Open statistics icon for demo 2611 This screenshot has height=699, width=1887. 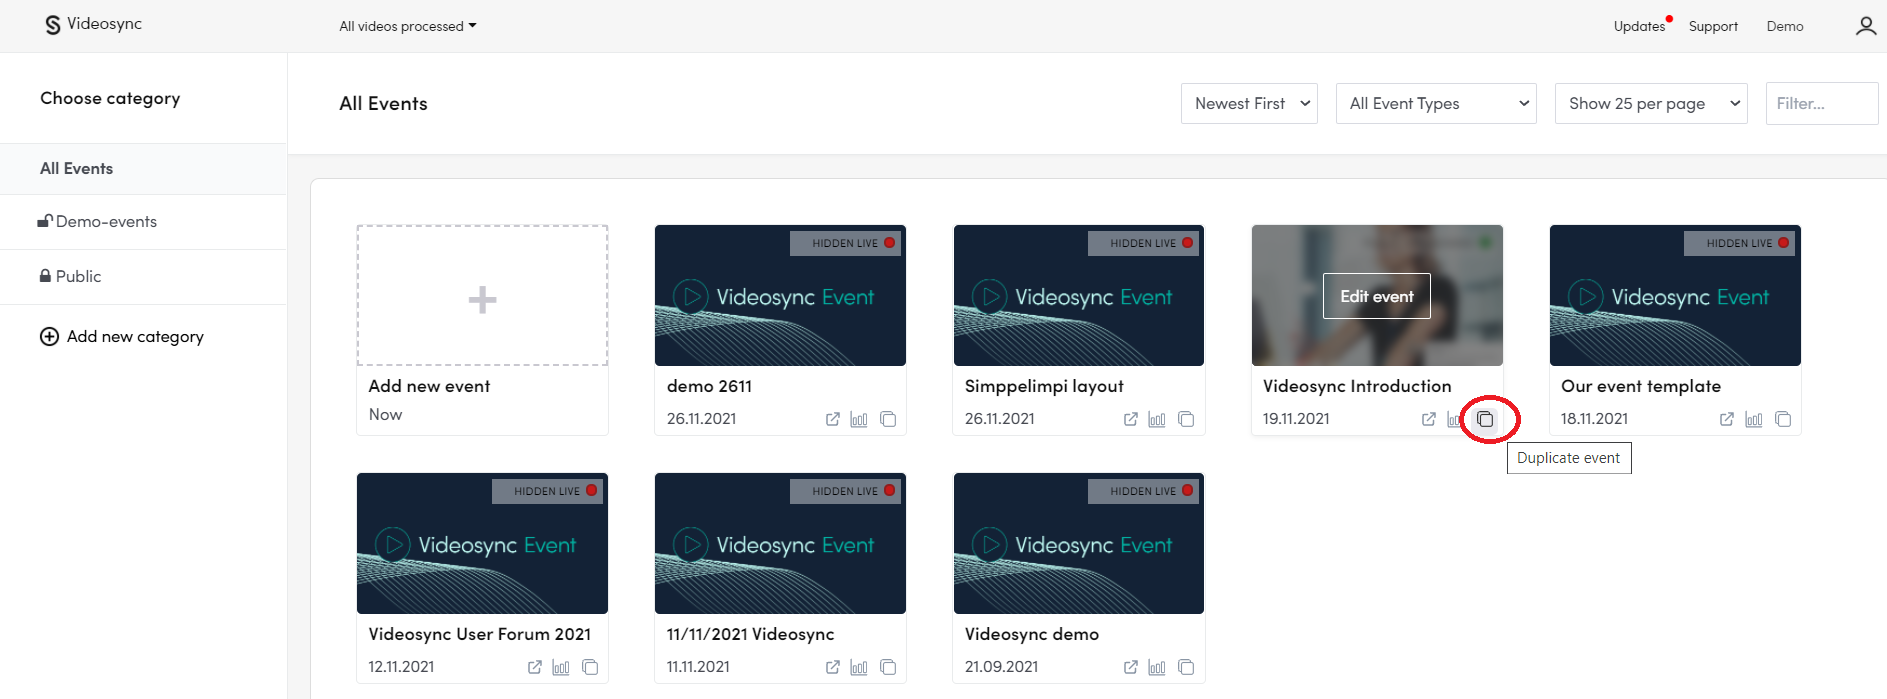tap(859, 419)
